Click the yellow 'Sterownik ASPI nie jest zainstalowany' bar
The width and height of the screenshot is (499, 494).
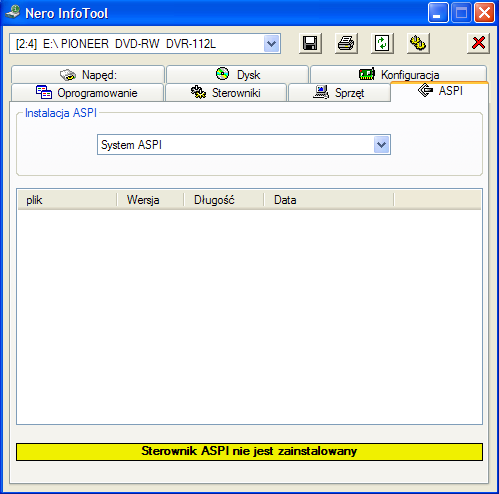[x=249, y=452]
